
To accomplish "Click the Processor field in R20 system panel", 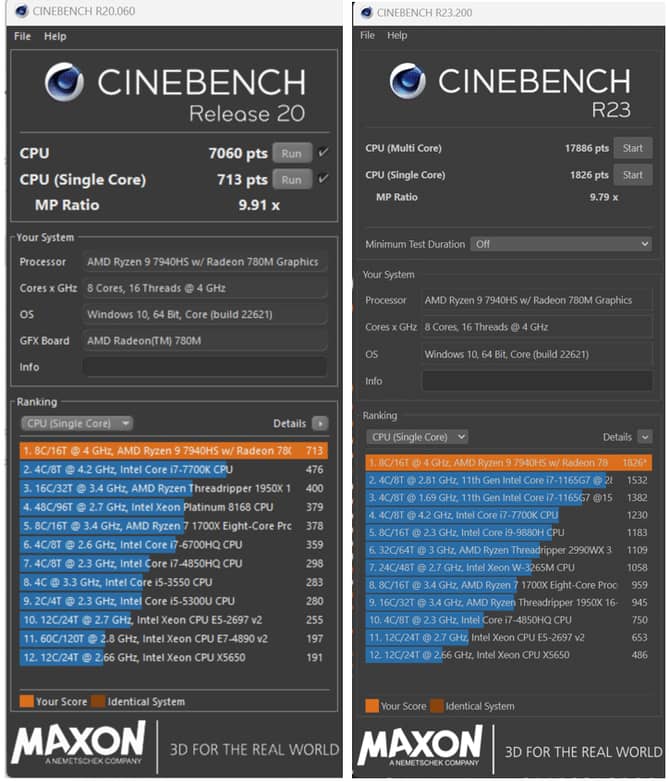I will tap(205, 262).
